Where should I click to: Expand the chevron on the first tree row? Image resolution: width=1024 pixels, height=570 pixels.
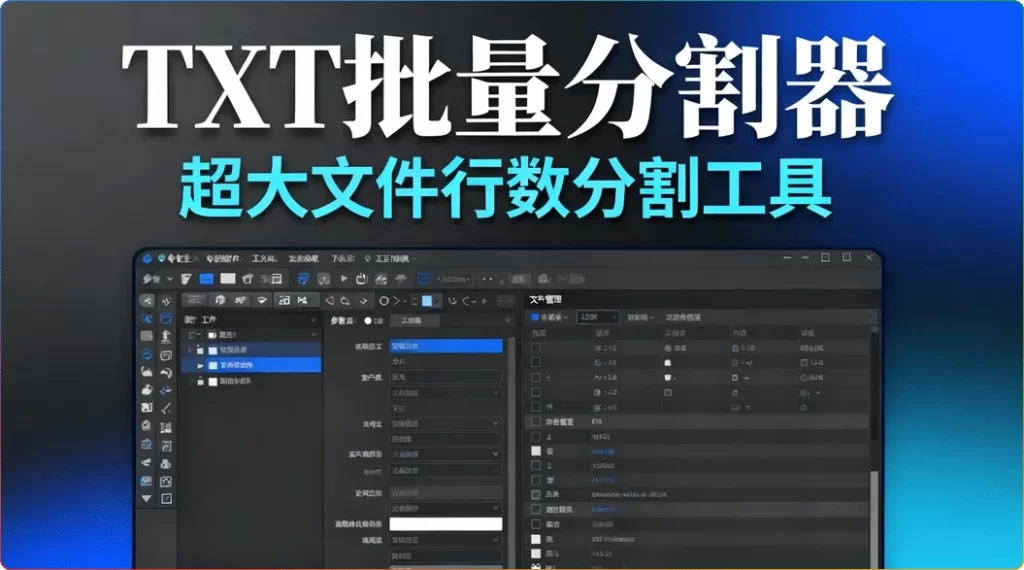(313, 335)
